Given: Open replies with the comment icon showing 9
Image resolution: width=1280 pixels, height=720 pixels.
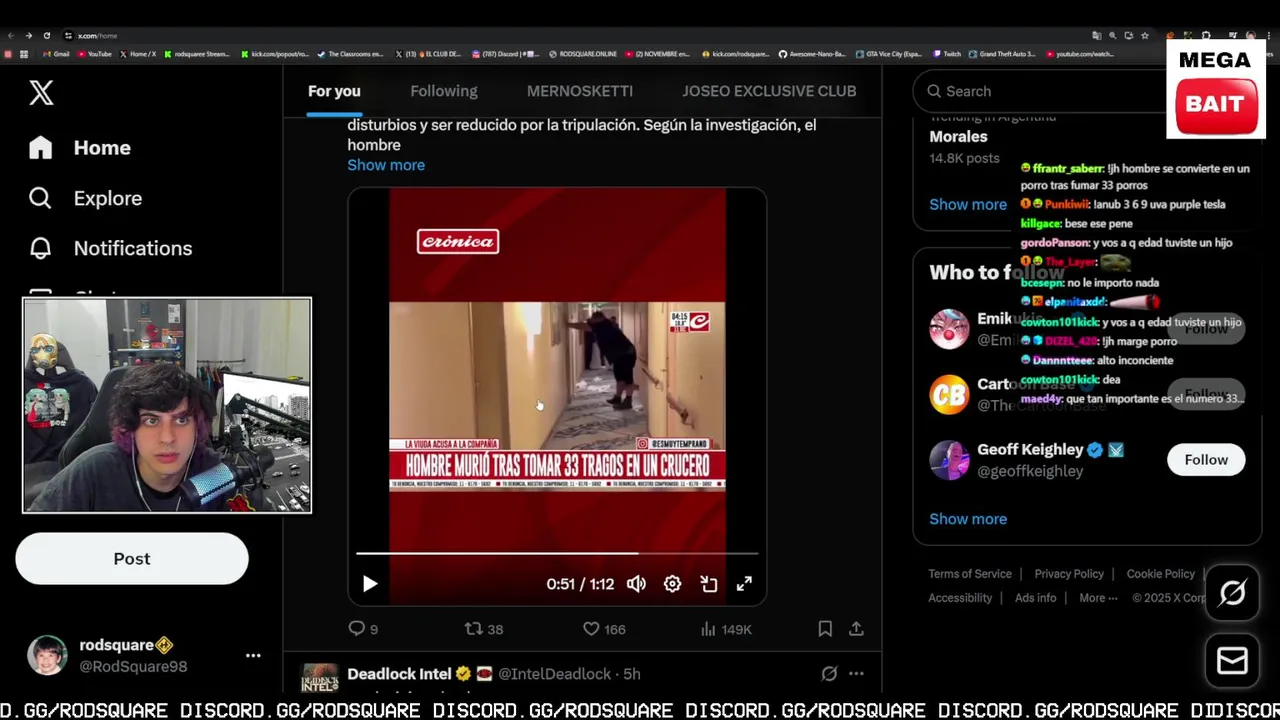Looking at the screenshot, I should point(362,629).
